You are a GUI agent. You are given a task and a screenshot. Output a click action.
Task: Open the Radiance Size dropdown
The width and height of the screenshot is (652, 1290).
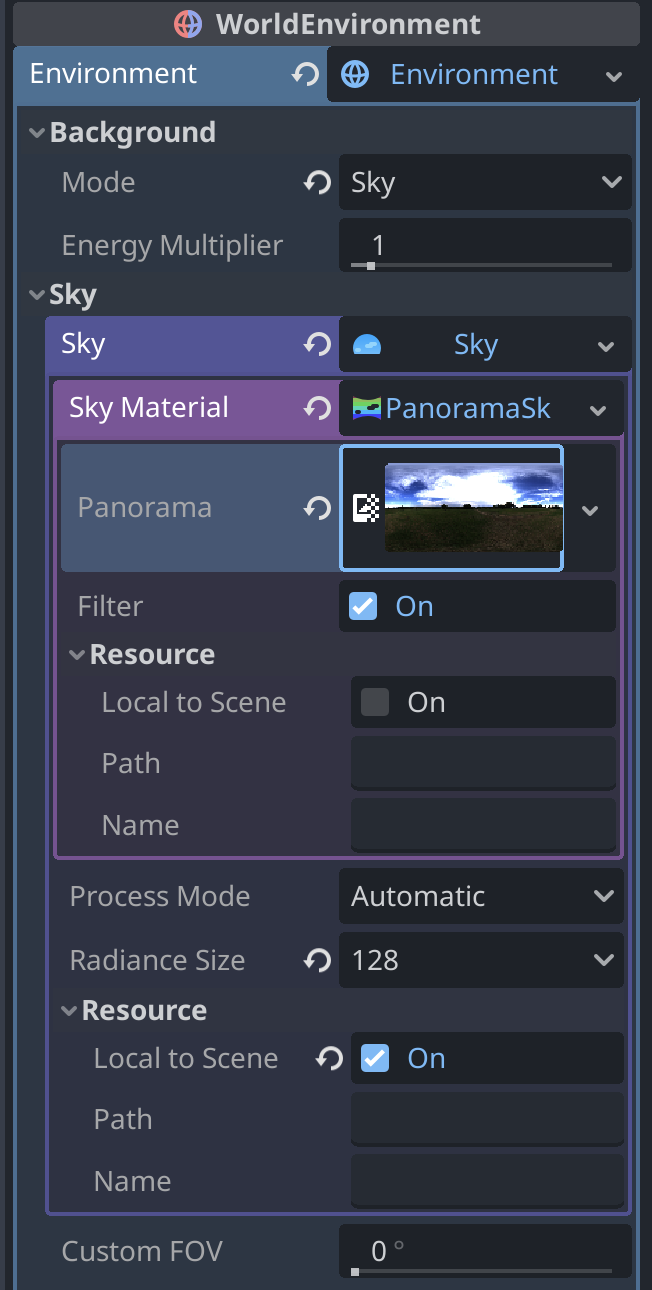(480, 960)
